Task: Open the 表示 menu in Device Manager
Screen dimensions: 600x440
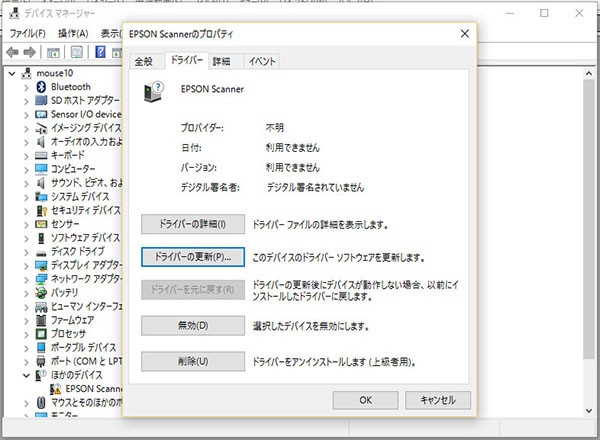Action: (x=111, y=34)
